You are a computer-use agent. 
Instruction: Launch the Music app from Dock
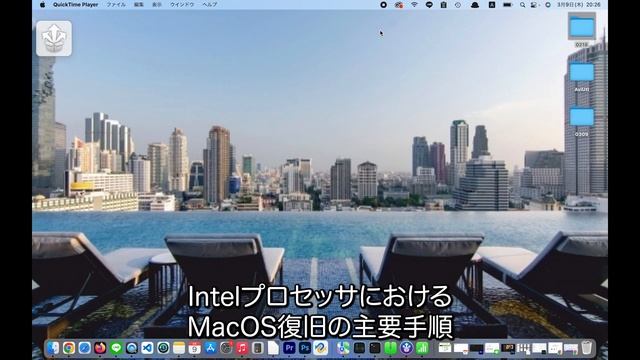pyautogui.click(x=242, y=348)
